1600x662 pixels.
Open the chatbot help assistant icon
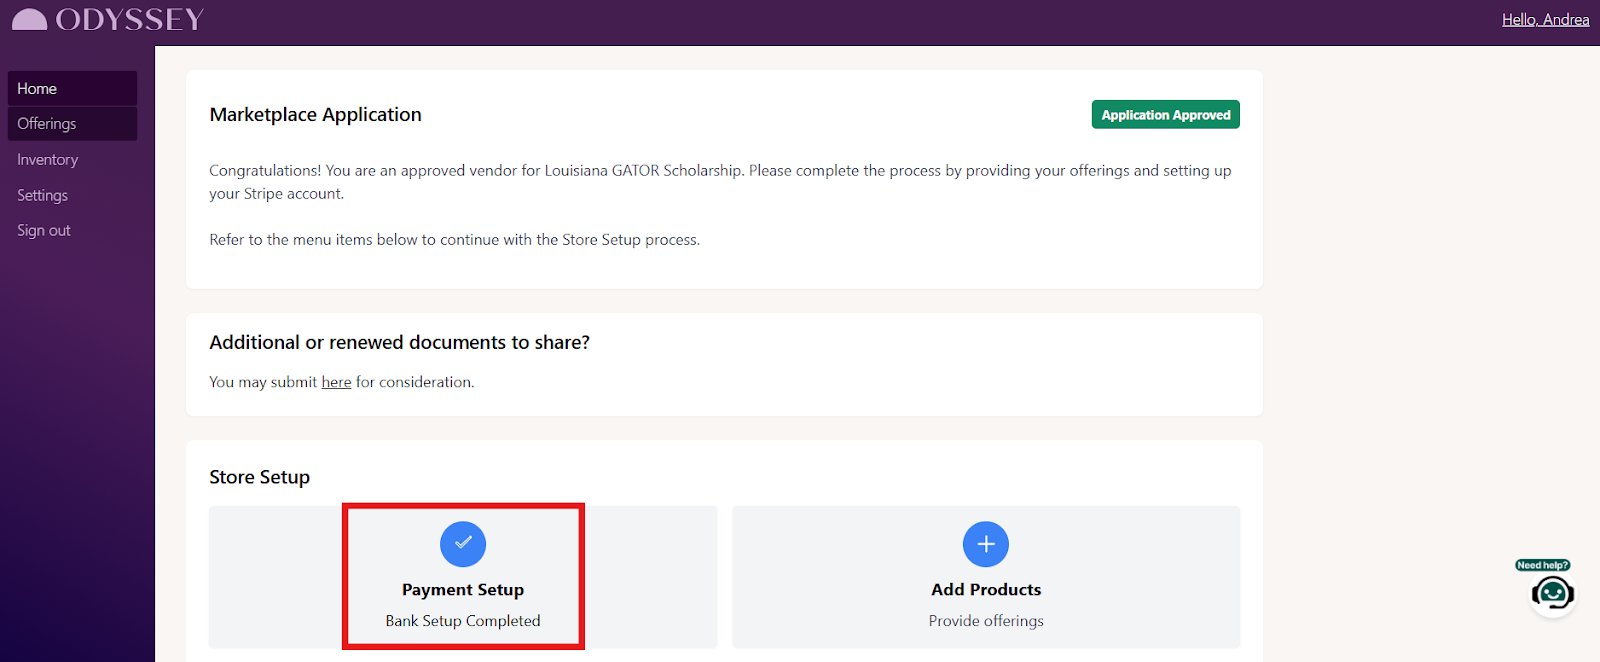pos(1552,594)
